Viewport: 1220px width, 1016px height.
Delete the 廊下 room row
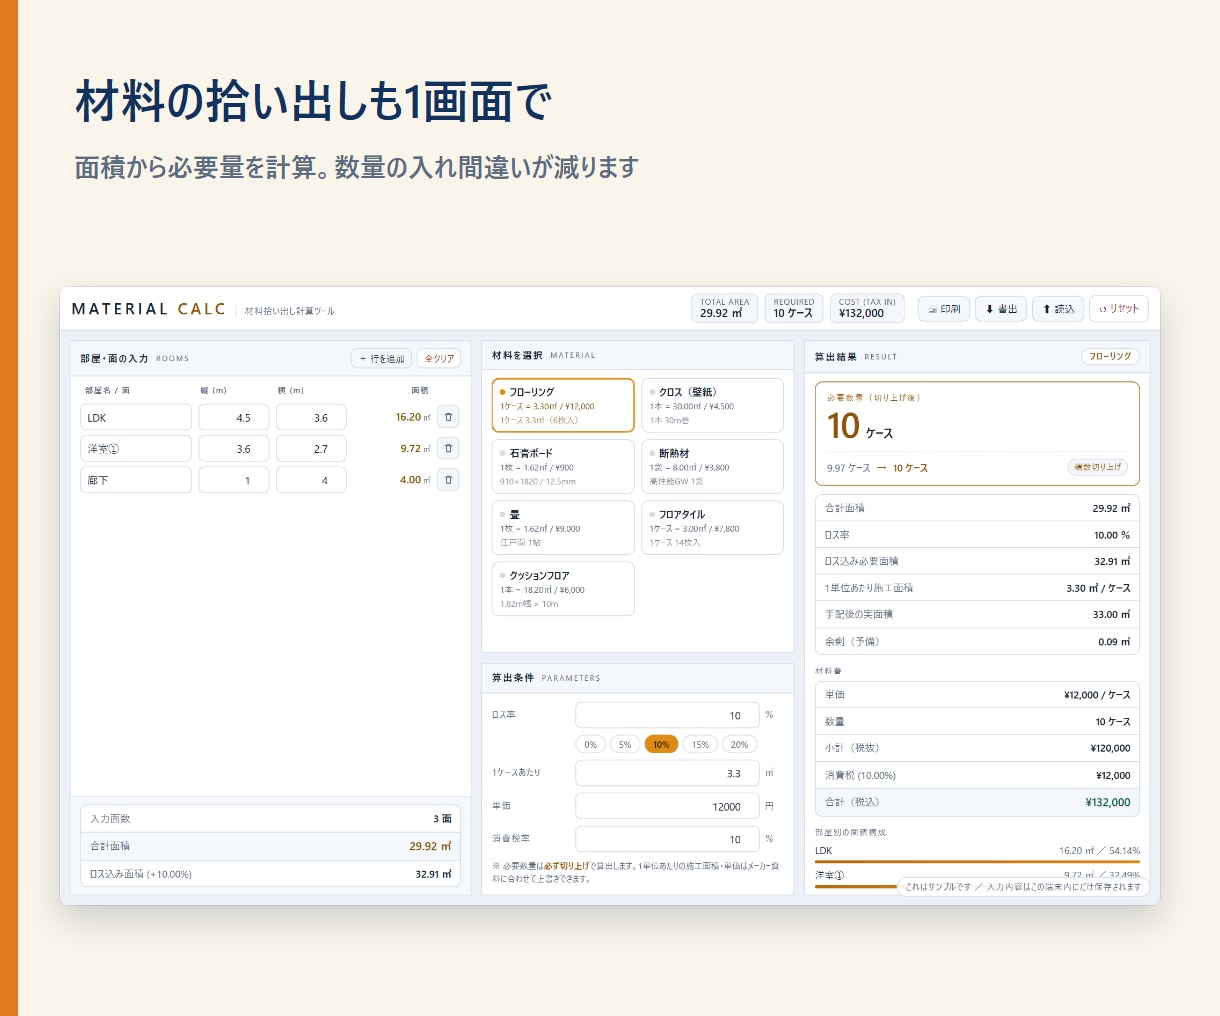click(x=448, y=480)
